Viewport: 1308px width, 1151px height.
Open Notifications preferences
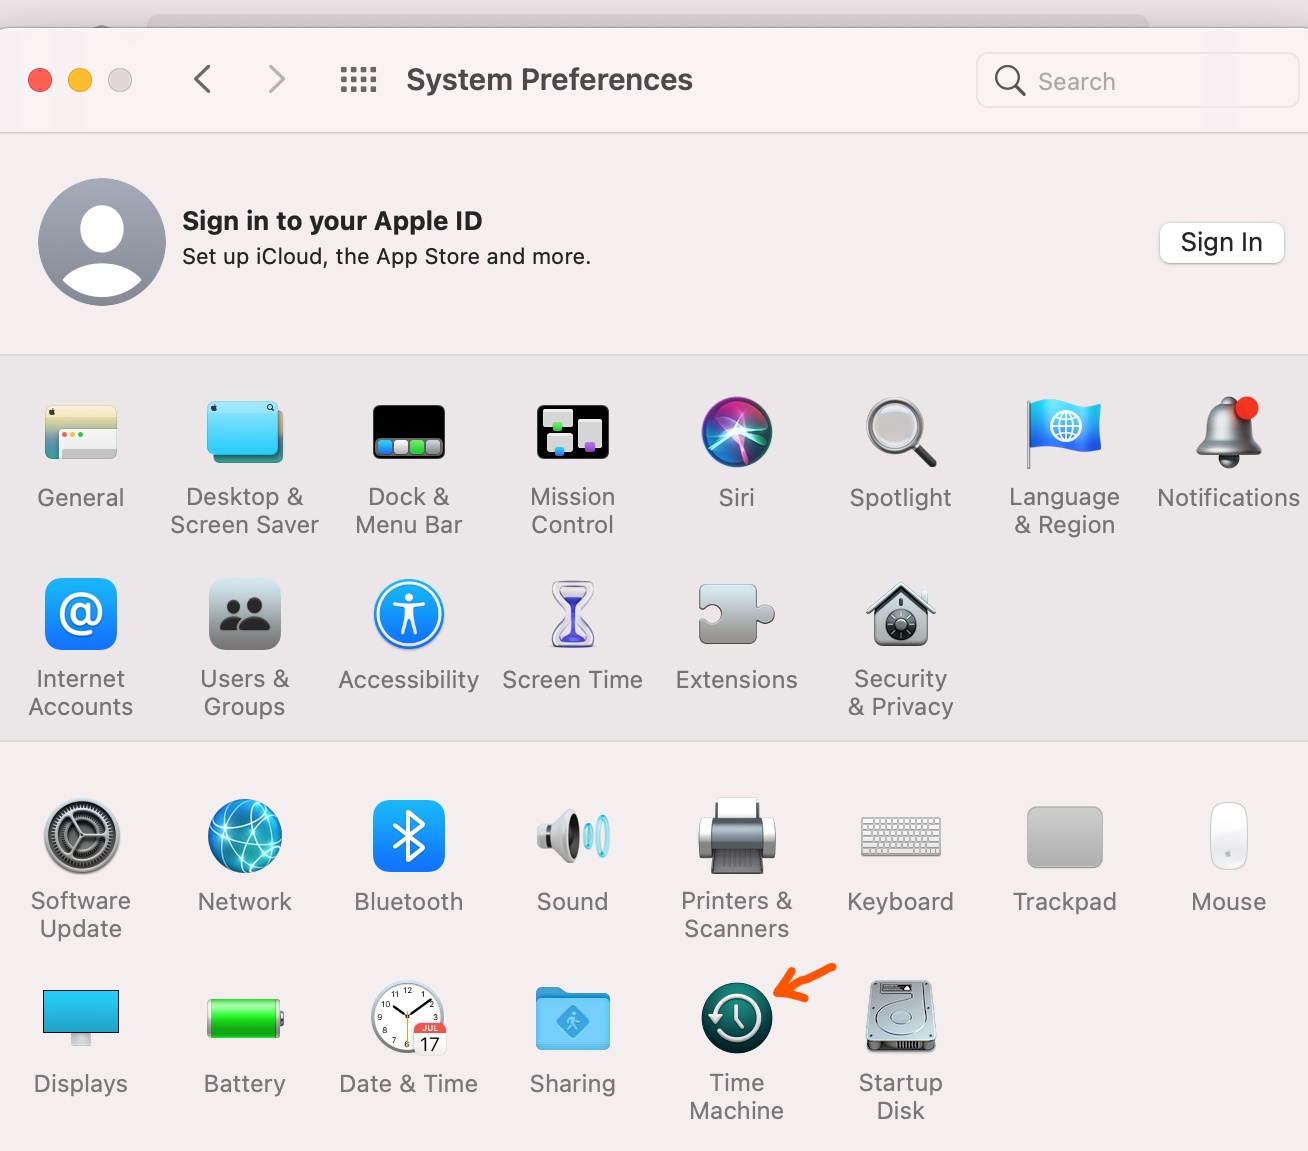[1229, 433]
